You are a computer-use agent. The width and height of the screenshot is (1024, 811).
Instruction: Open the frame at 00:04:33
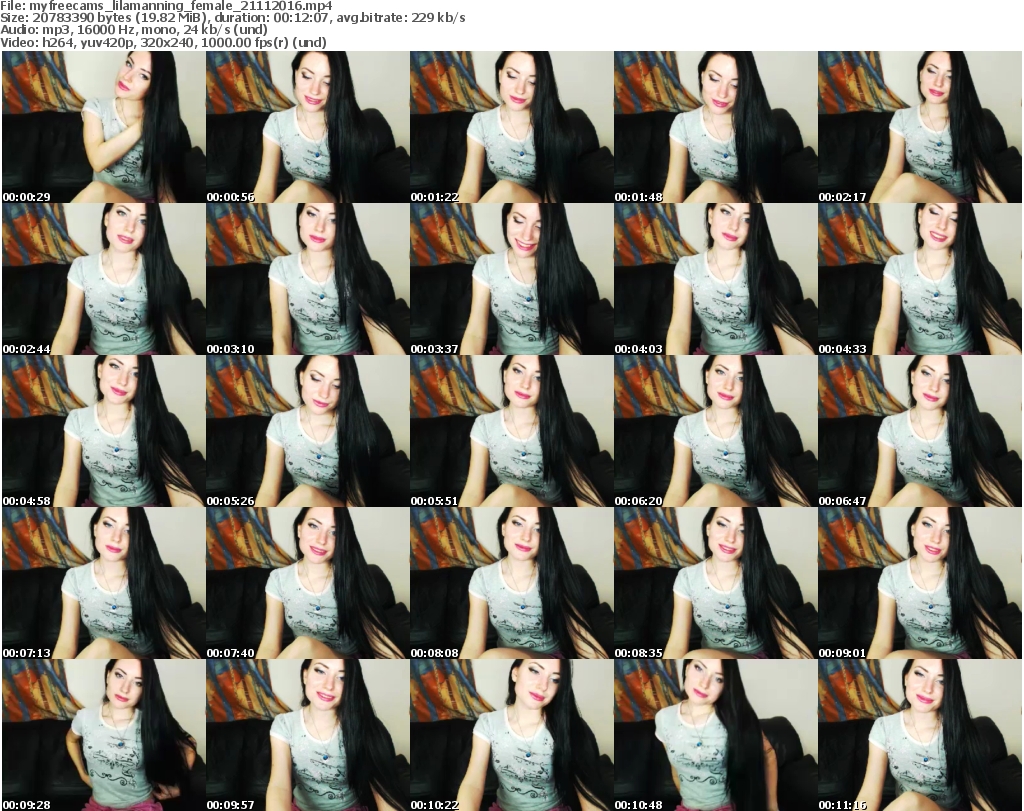pyautogui.click(x=919, y=279)
